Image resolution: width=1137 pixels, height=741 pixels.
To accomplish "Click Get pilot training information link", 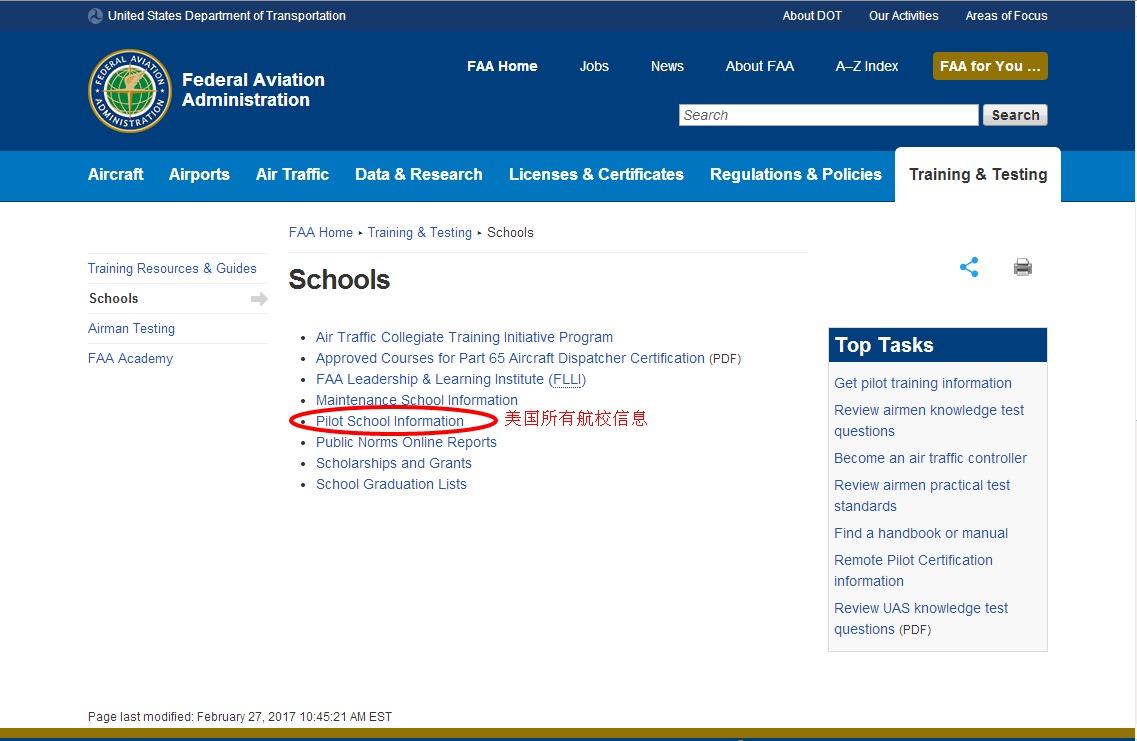I will click(x=922, y=383).
